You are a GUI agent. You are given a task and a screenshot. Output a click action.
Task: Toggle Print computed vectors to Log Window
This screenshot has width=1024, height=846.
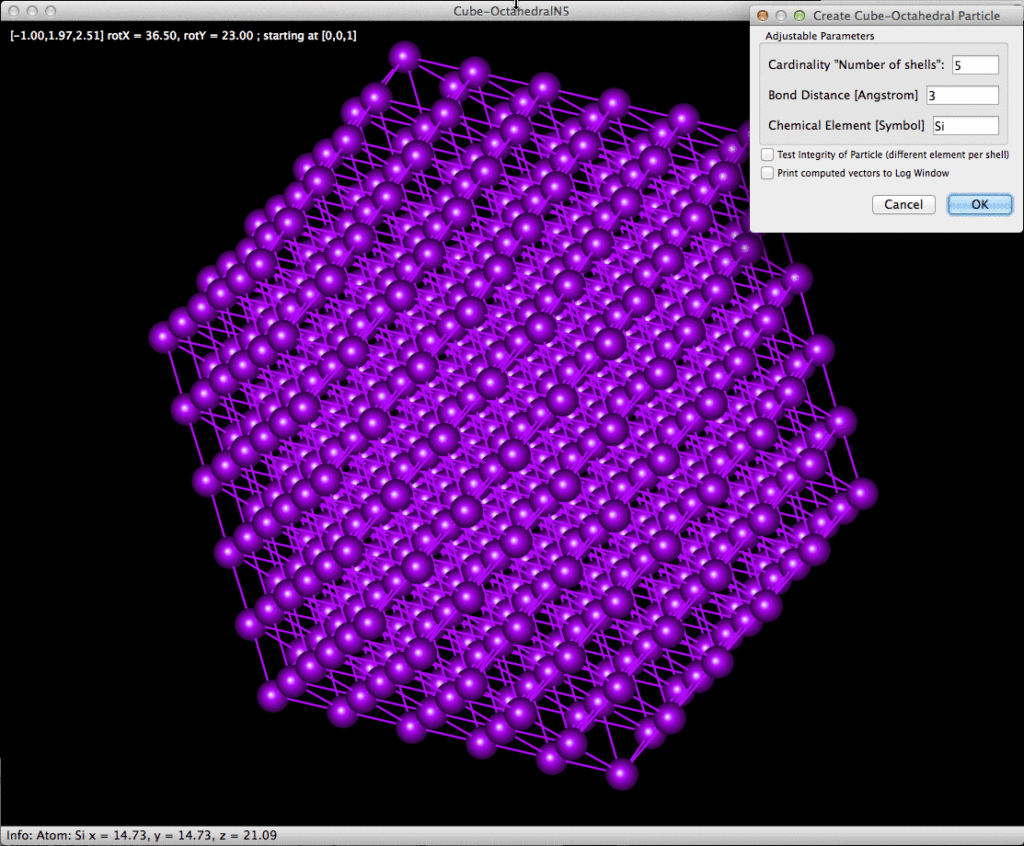(x=767, y=173)
